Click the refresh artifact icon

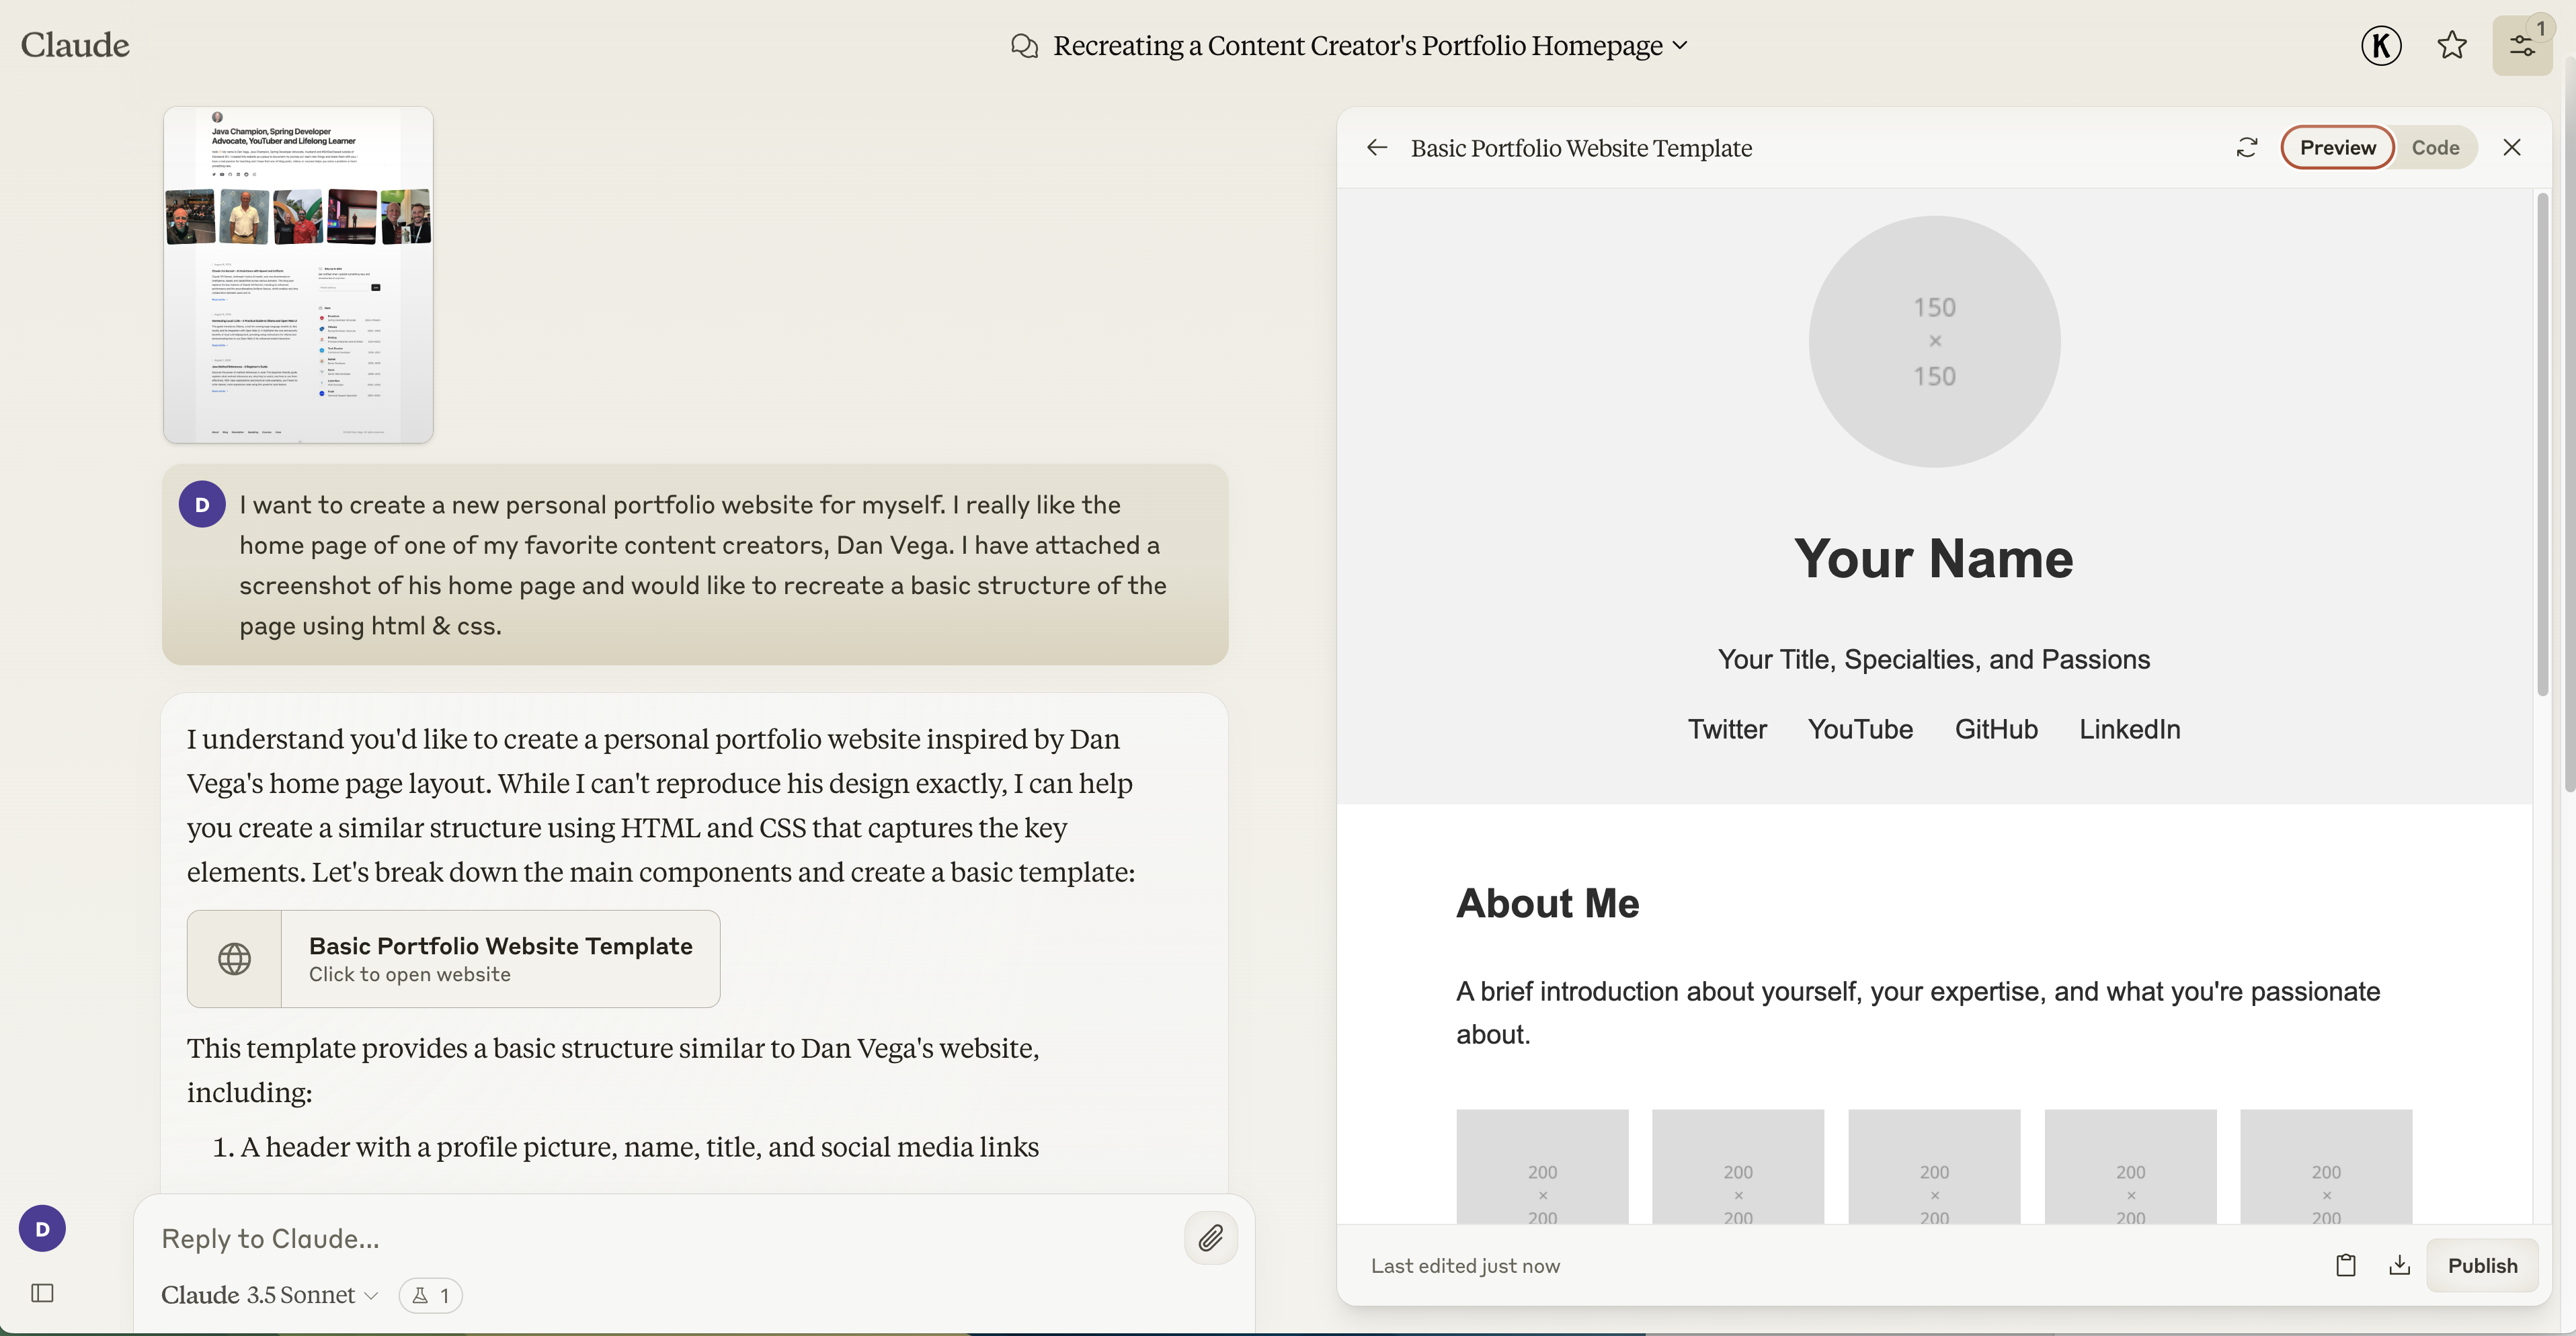2247,148
